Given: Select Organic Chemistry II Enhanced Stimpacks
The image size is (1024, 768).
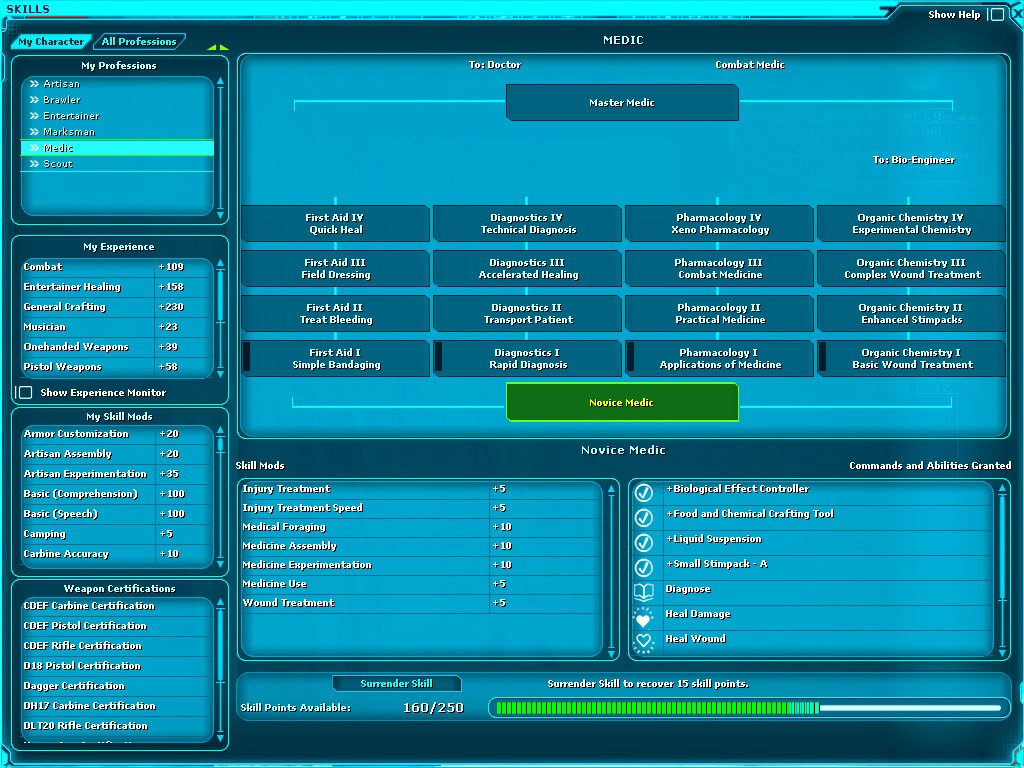Looking at the screenshot, I should click(x=912, y=313).
